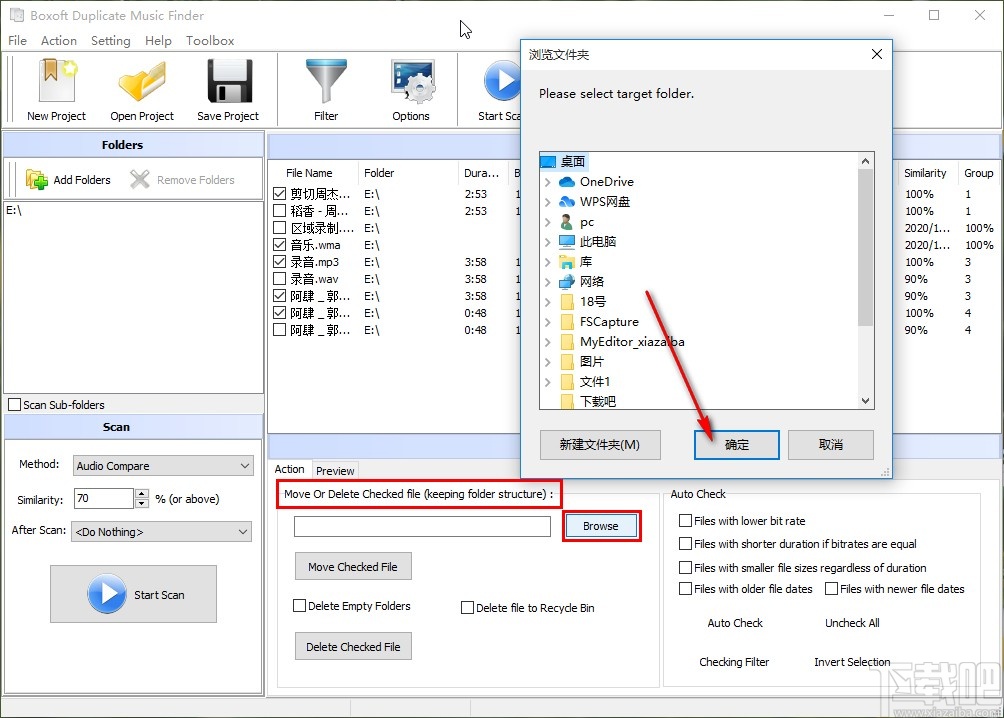
Task: Click the Move Checked File button
Action: point(353,567)
